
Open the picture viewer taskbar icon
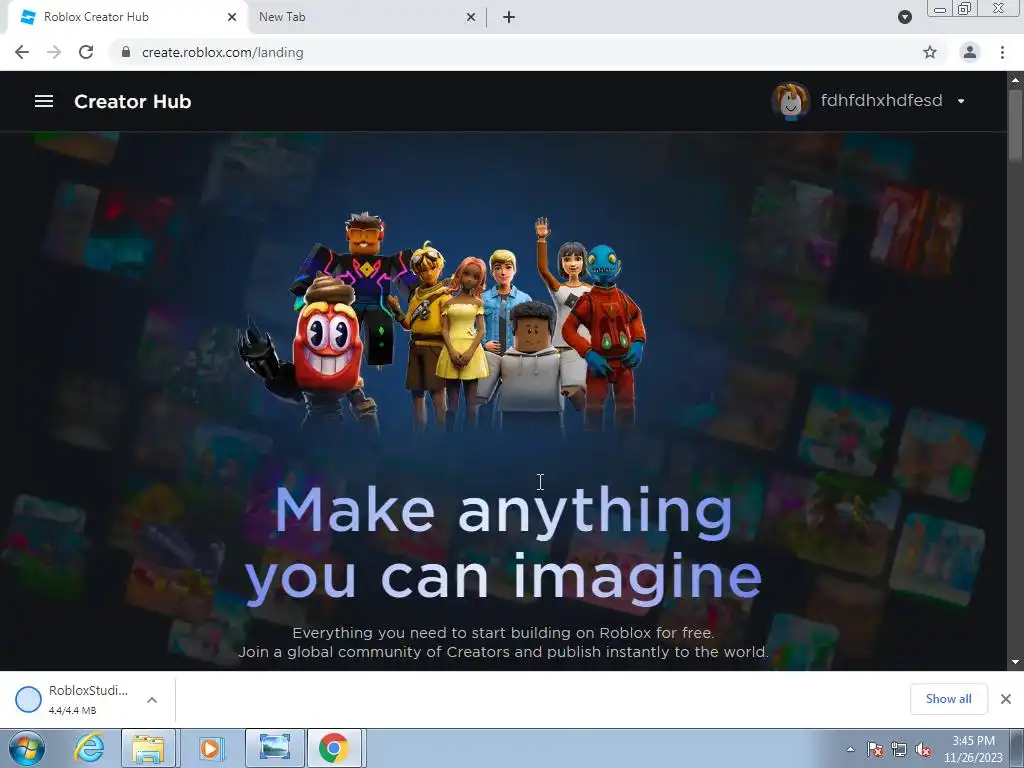click(x=275, y=748)
